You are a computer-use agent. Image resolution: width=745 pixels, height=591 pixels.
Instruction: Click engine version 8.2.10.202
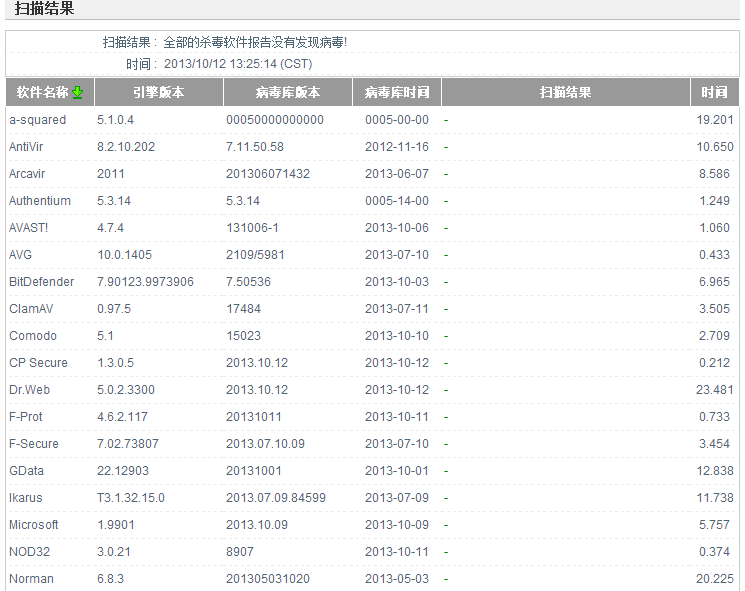point(126,147)
